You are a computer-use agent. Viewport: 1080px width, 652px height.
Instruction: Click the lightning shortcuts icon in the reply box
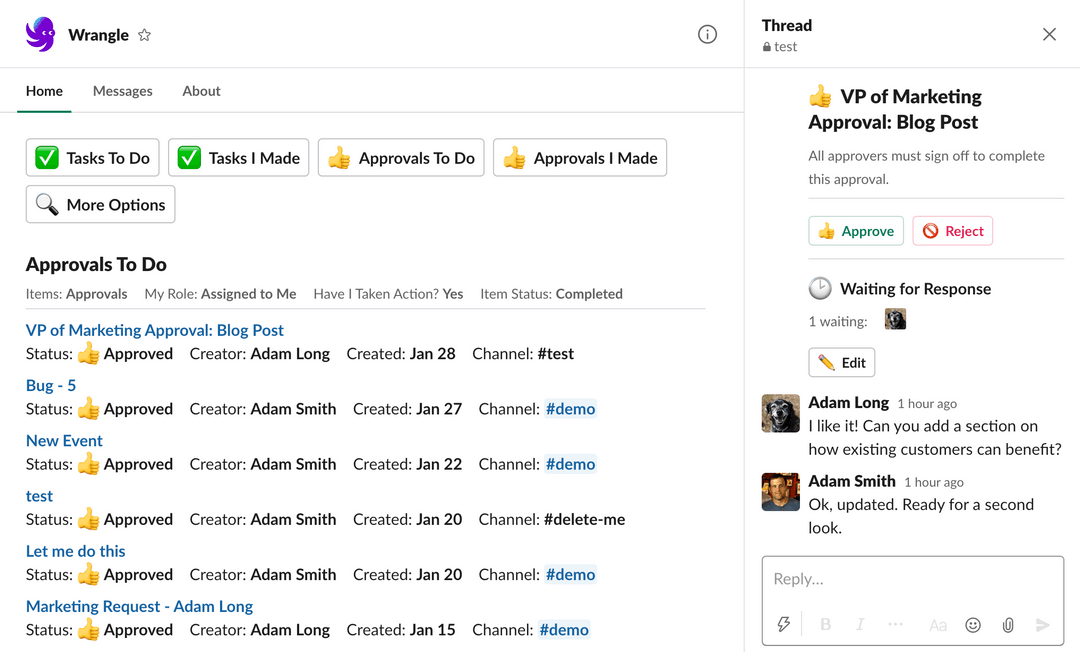784,624
